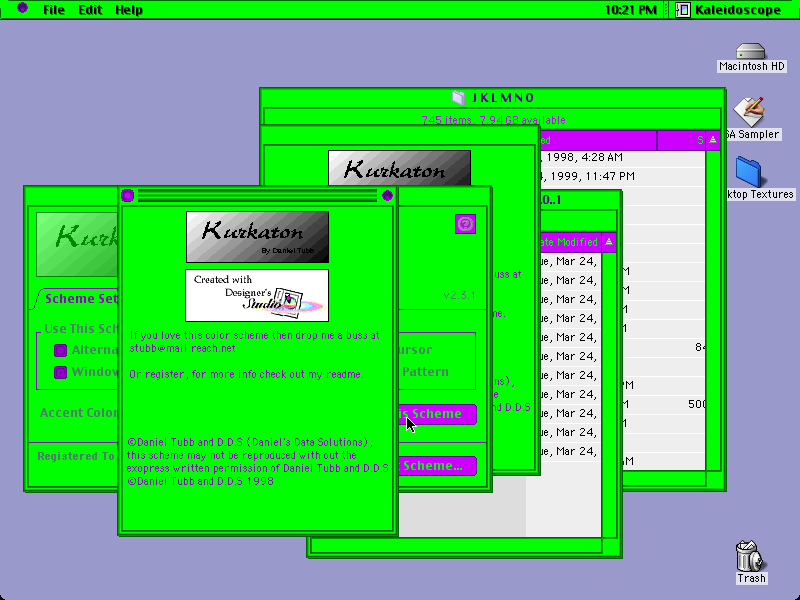The width and height of the screenshot is (800, 600).
Task: Click the 'Or register, for more info' line
Action: click(x=246, y=374)
